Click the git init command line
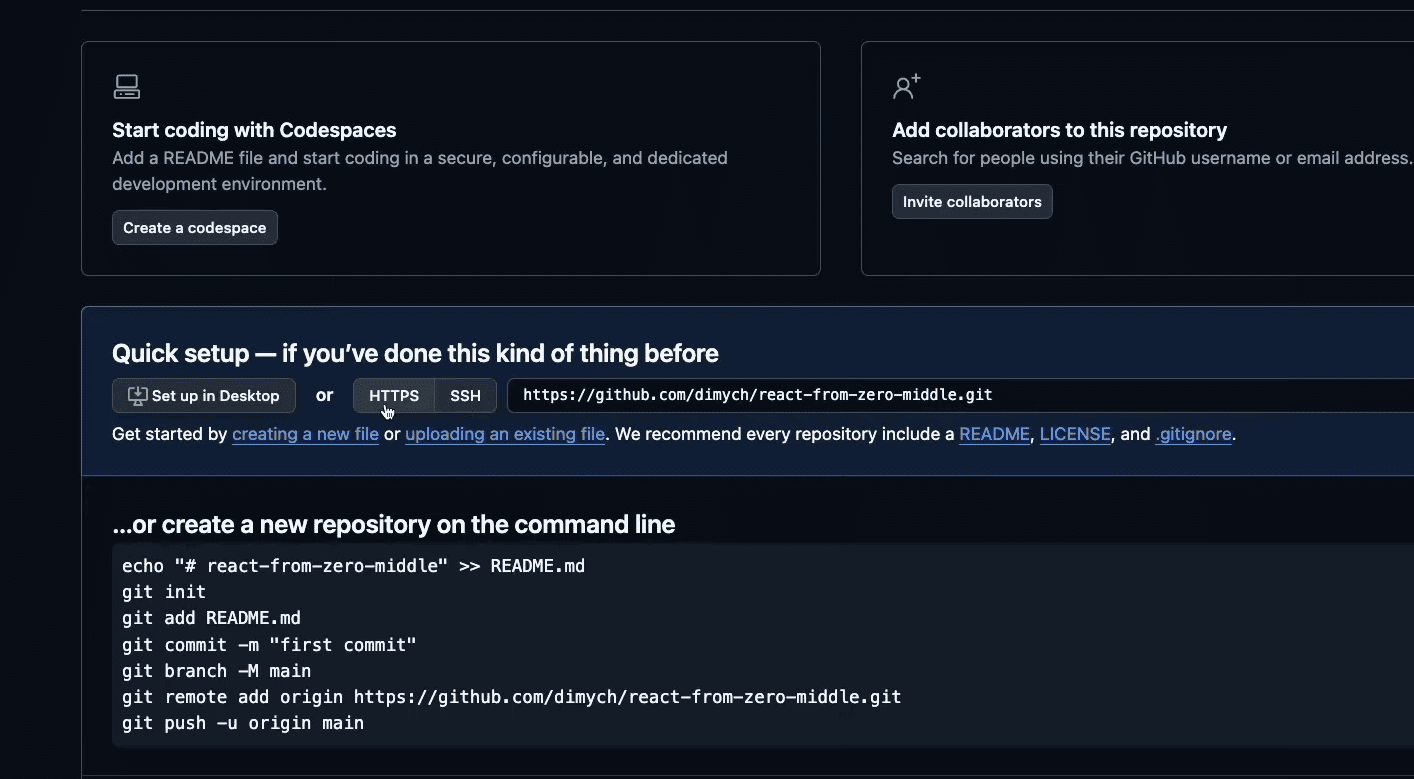 [x=164, y=592]
